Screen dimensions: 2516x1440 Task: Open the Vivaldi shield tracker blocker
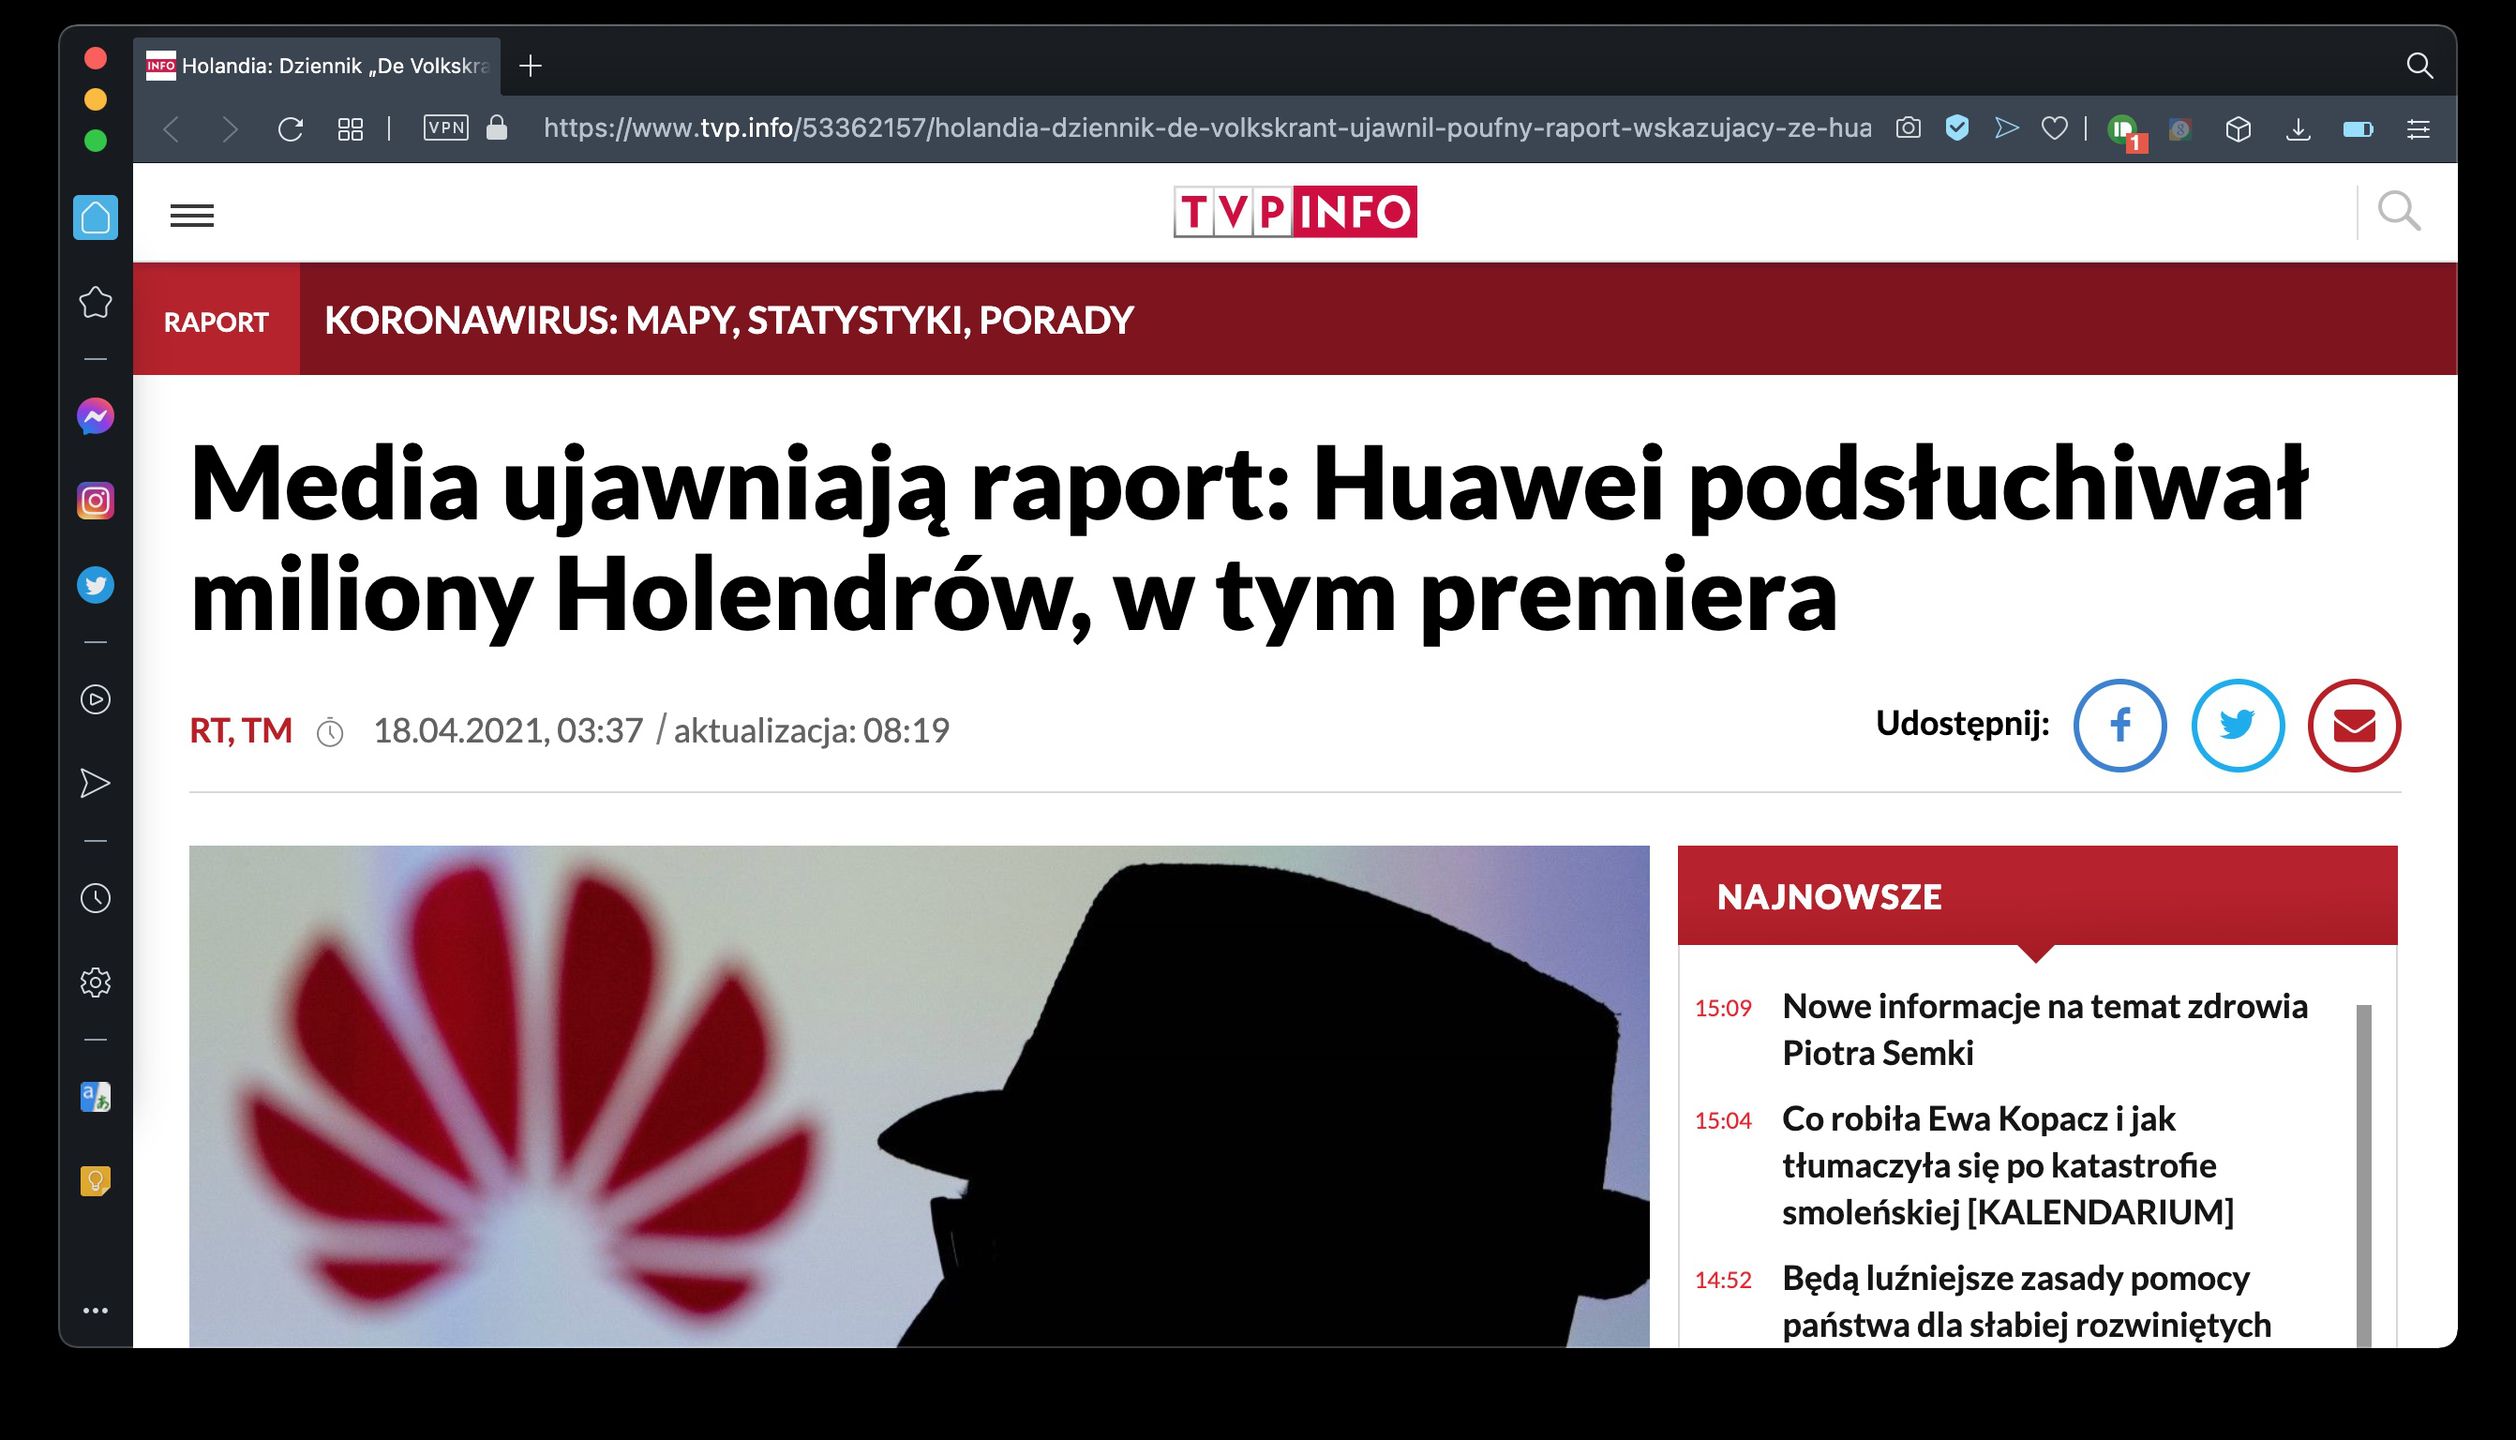[1957, 128]
